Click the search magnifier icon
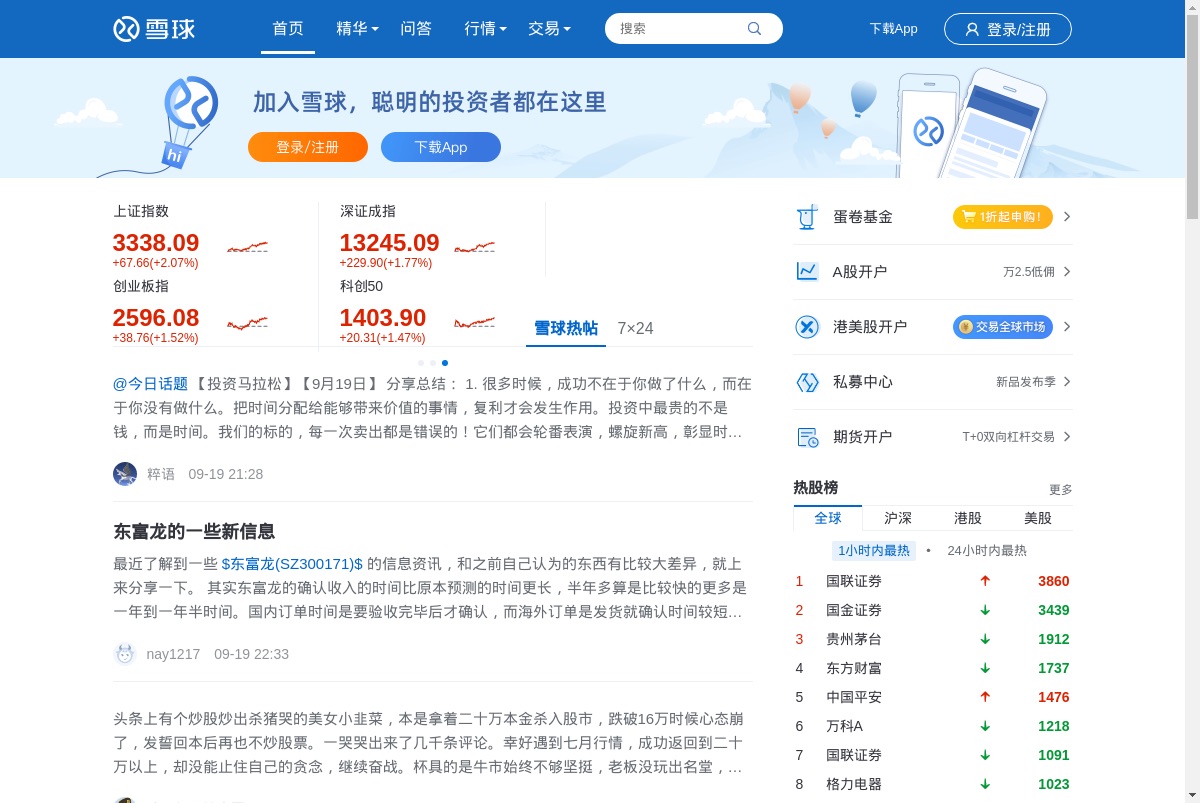This screenshot has height=803, width=1200. pos(754,28)
